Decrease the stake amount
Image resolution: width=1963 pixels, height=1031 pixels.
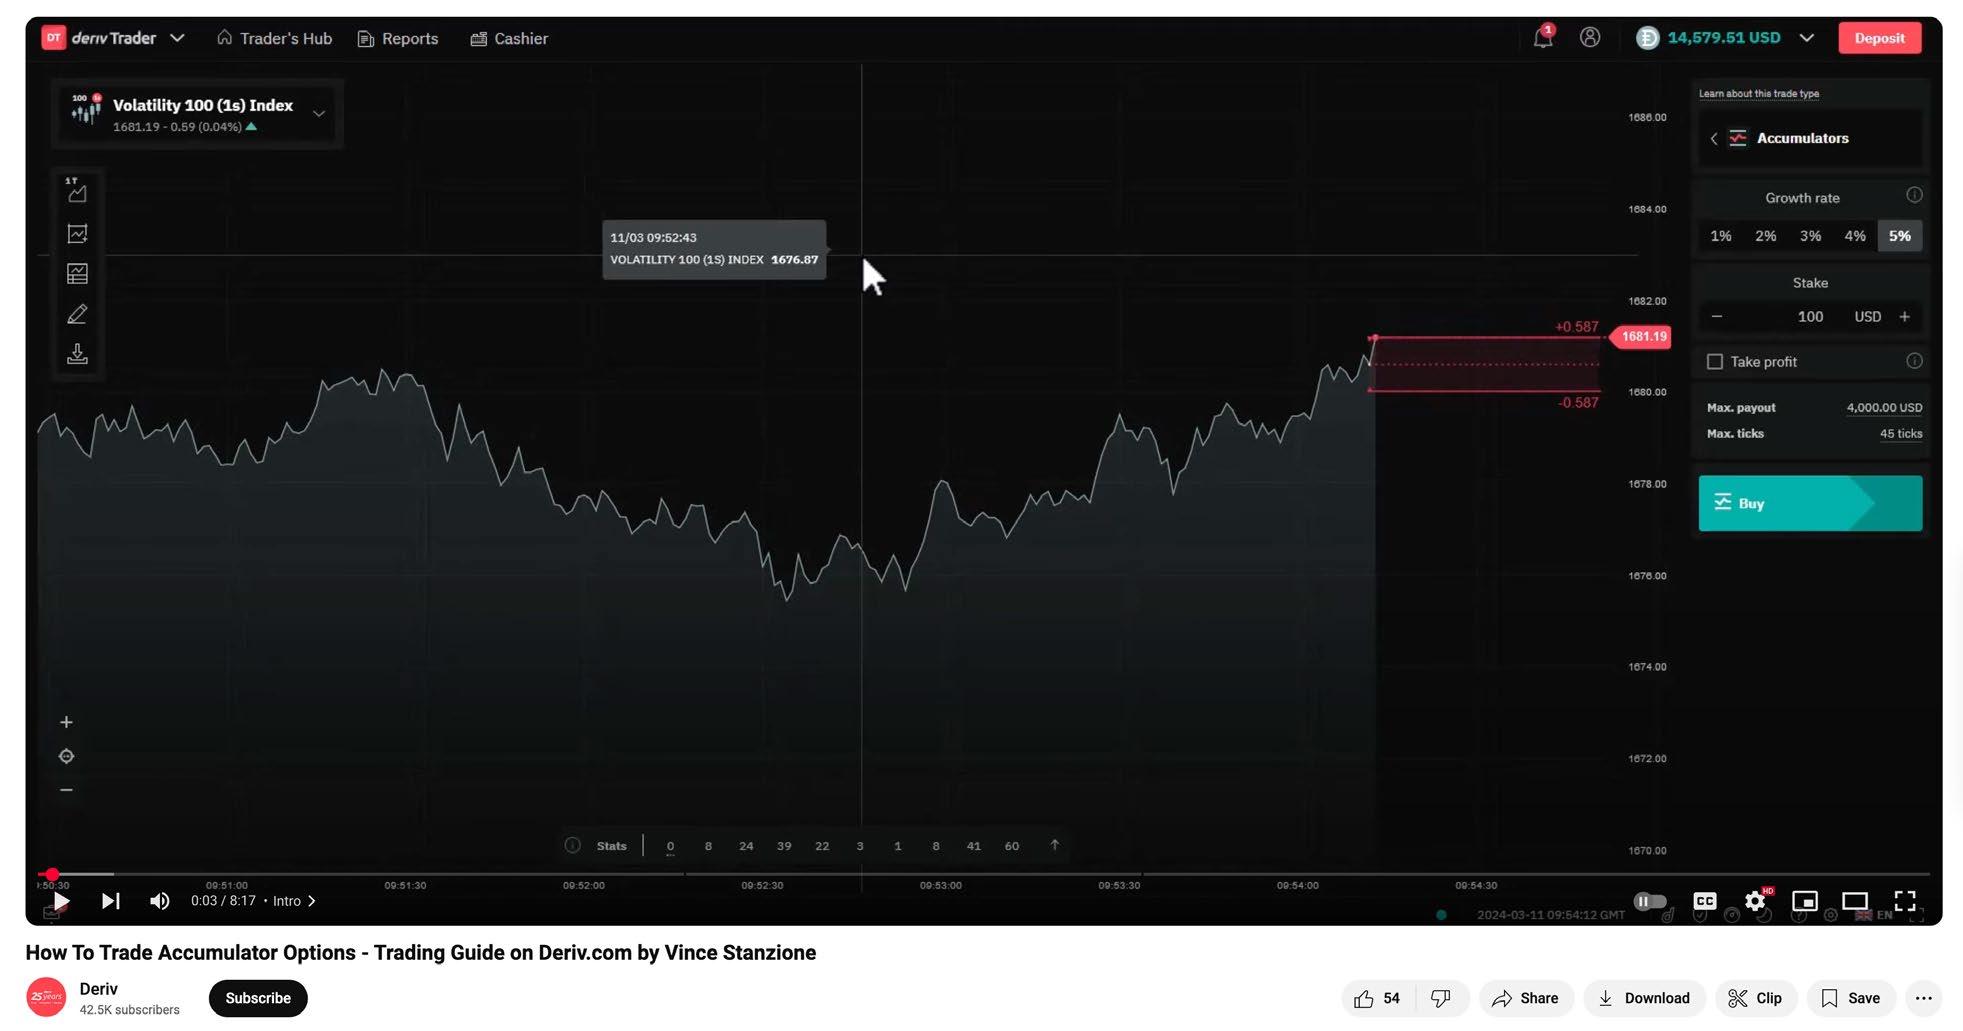(1716, 316)
